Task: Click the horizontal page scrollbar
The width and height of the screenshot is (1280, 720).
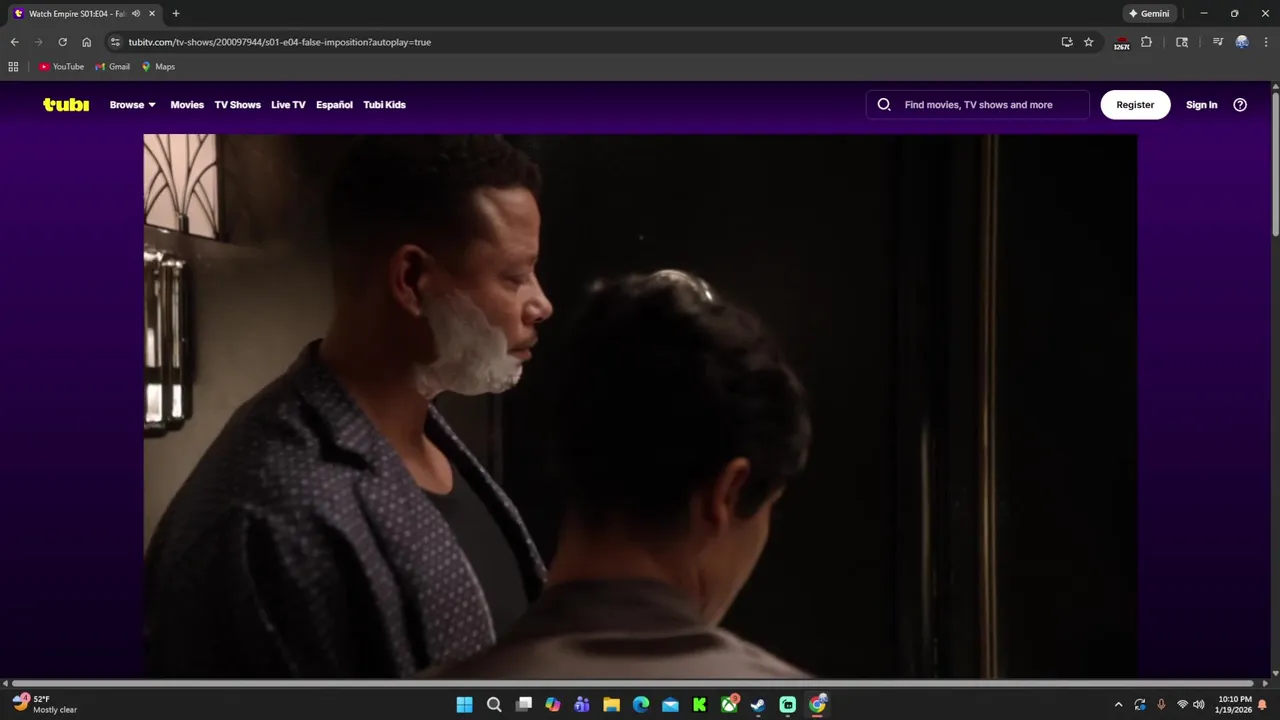Action: (634, 683)
